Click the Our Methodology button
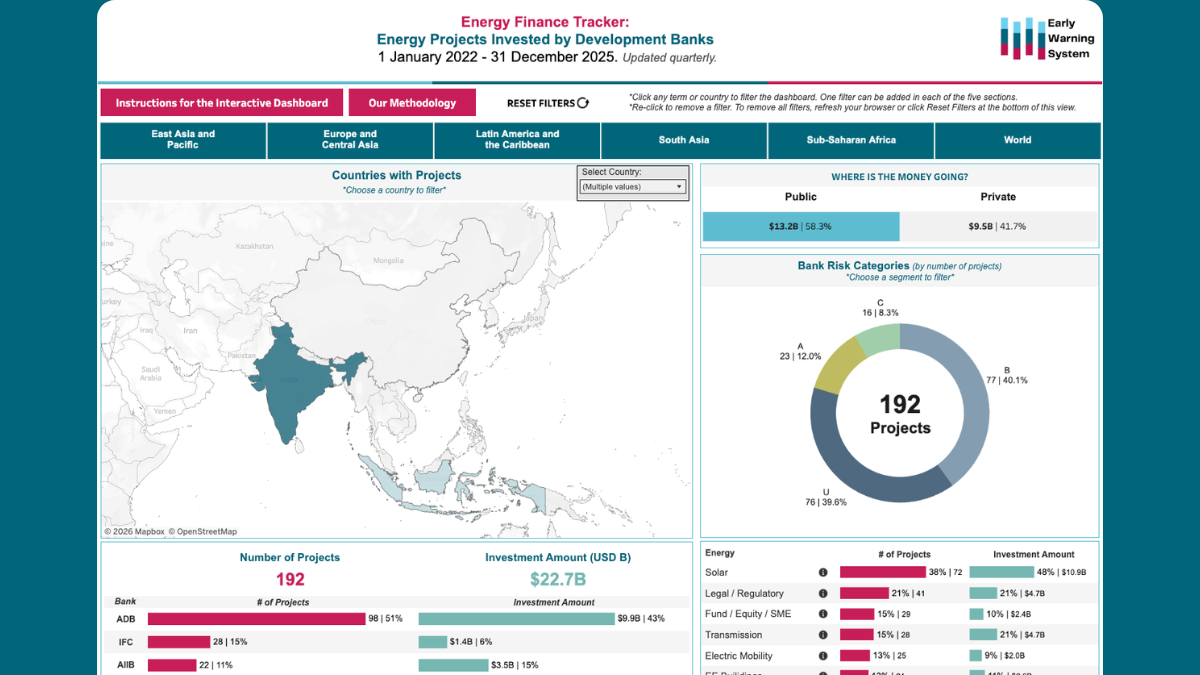 pos(412,102)
